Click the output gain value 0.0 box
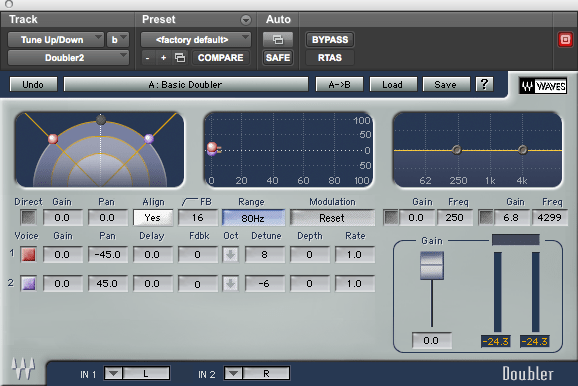 click(x=431, y=340)
